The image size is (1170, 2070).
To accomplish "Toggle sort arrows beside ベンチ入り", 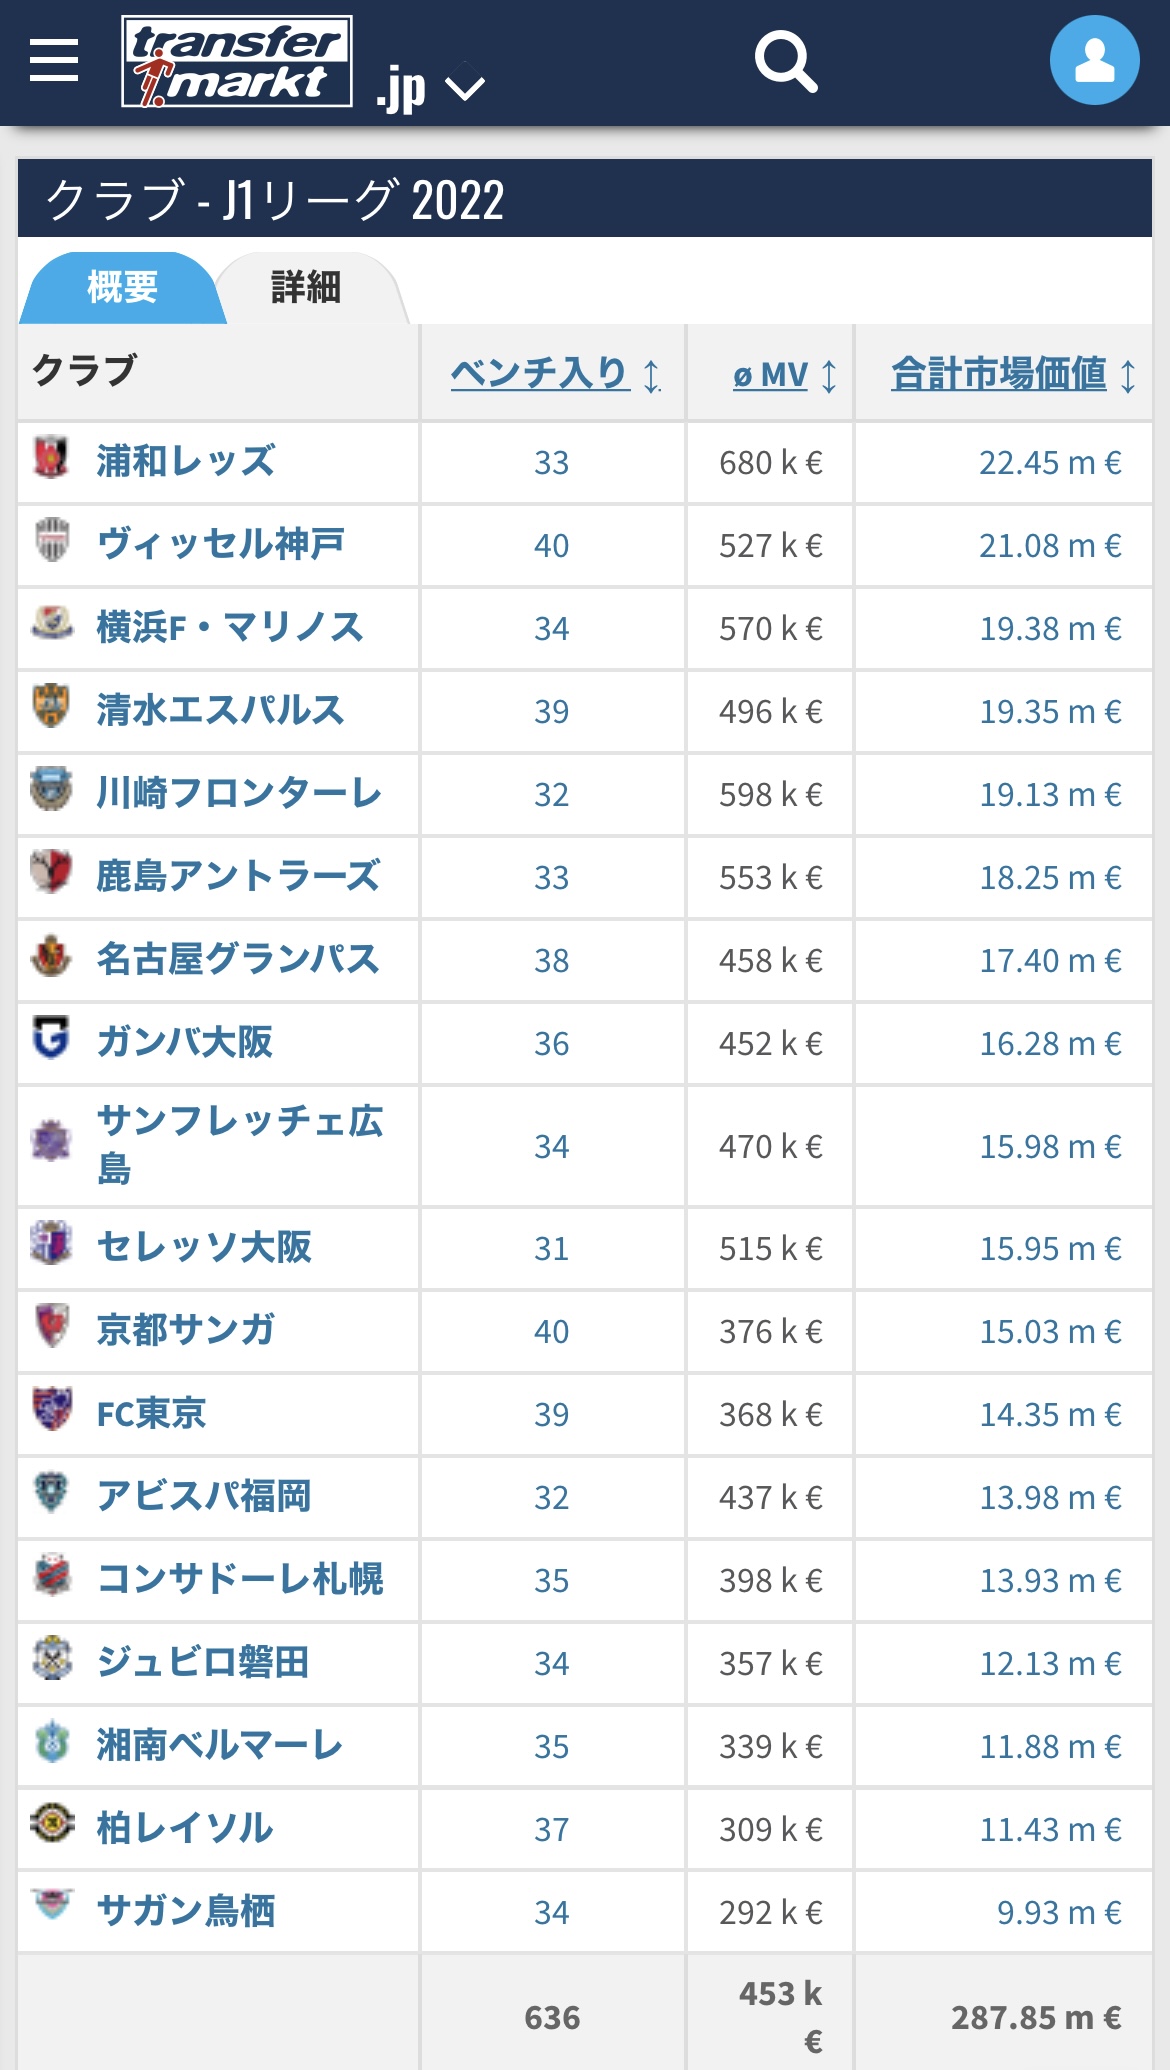I will (x=652, y=376).
